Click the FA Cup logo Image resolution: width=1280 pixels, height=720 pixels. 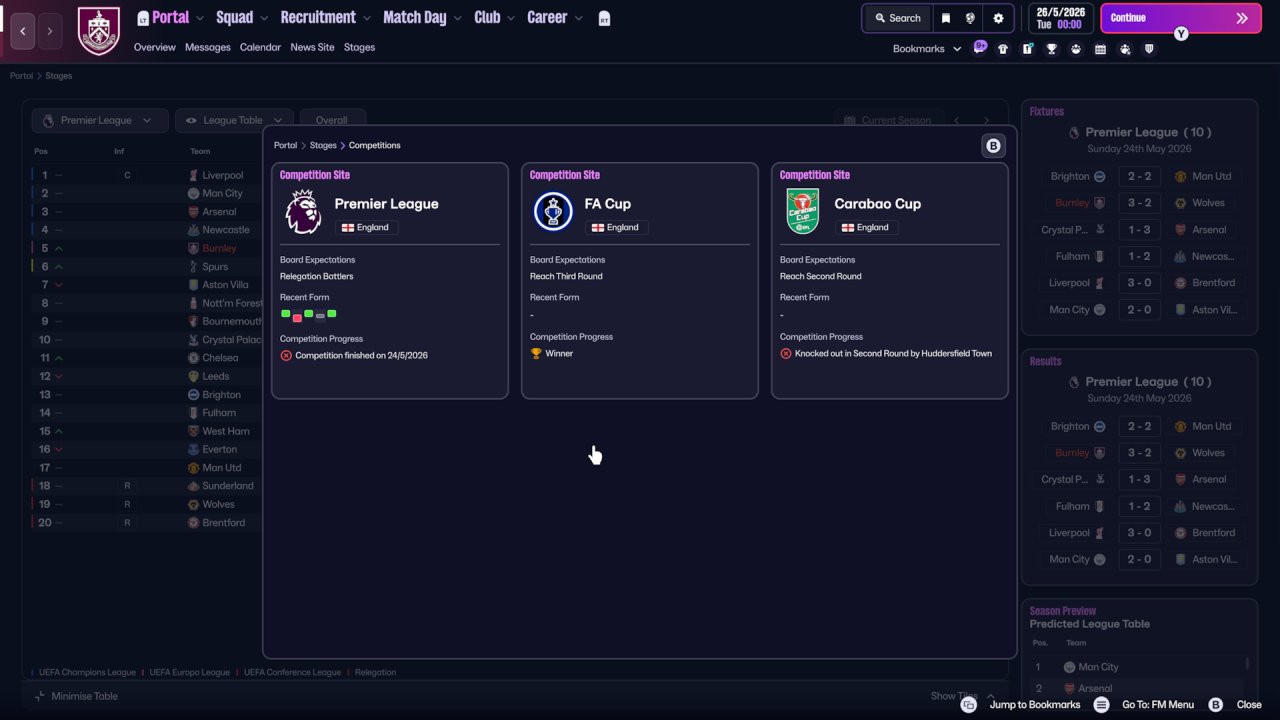tap(553, 212)
